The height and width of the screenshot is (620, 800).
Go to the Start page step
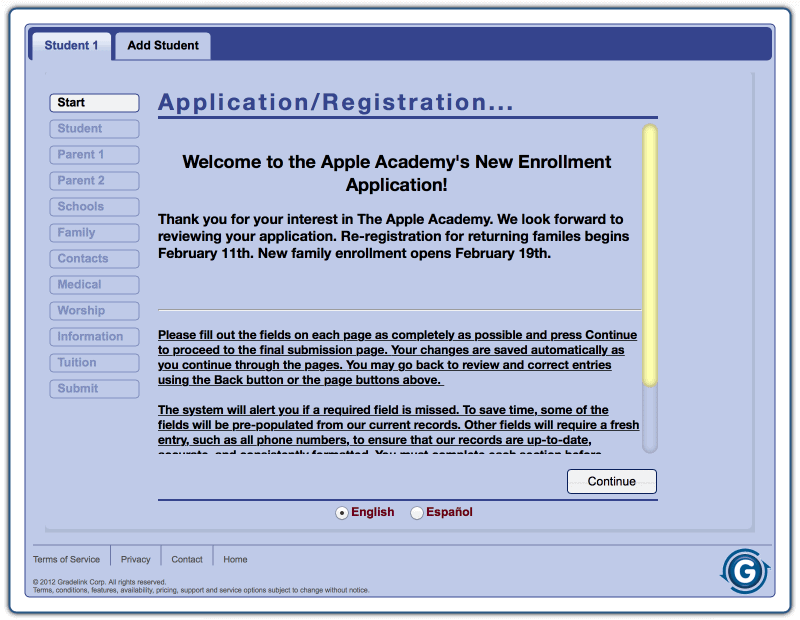[94, 103]
